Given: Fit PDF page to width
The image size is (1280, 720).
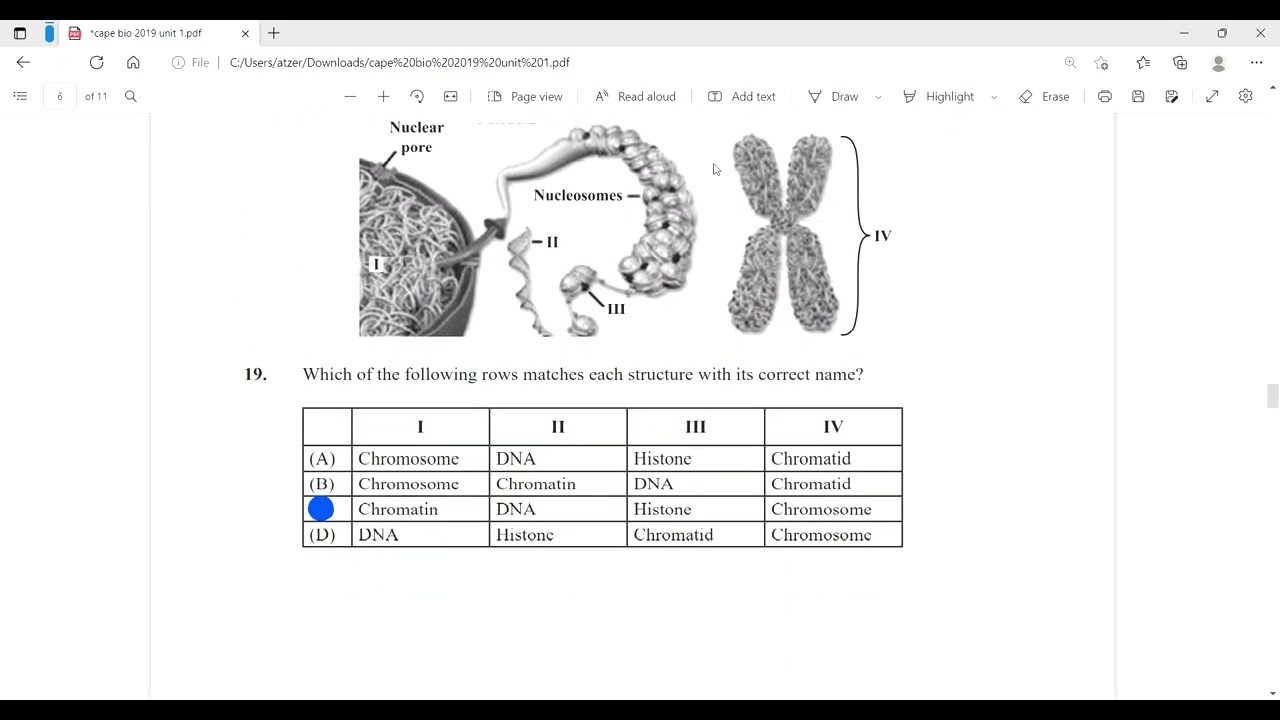Looking at the screenshot, I should coord(451,96).
